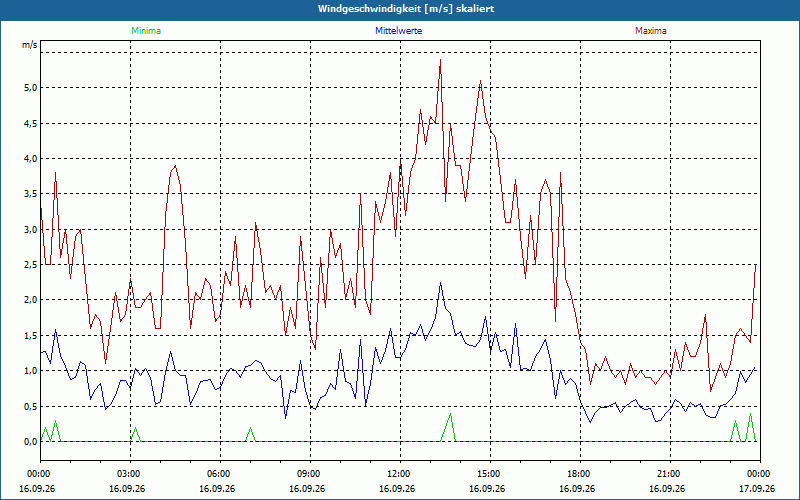The image size is (800, 500).
Task: Click the 18:00 time axis label
Action: tap(580, 474)
